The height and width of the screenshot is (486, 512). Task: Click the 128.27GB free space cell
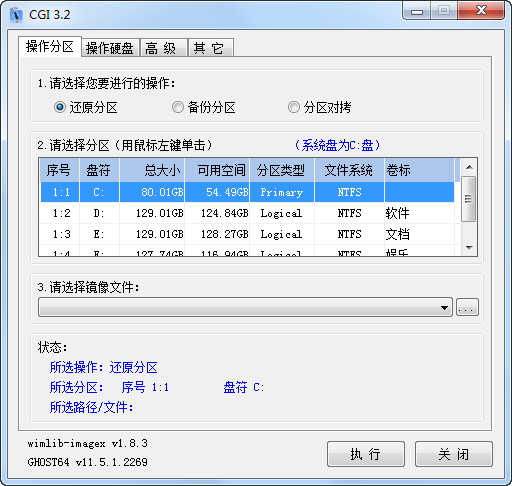[x=217, y=234]
